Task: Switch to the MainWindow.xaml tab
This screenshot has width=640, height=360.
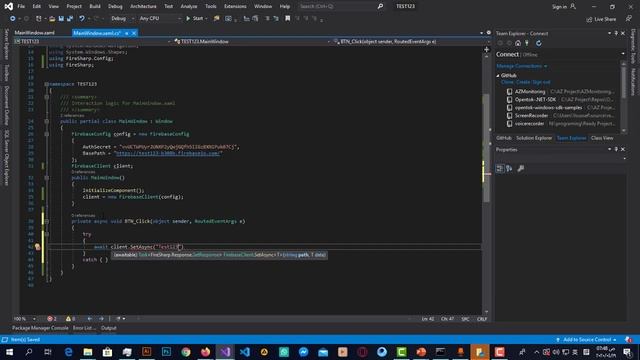Action: click(35, 33)
